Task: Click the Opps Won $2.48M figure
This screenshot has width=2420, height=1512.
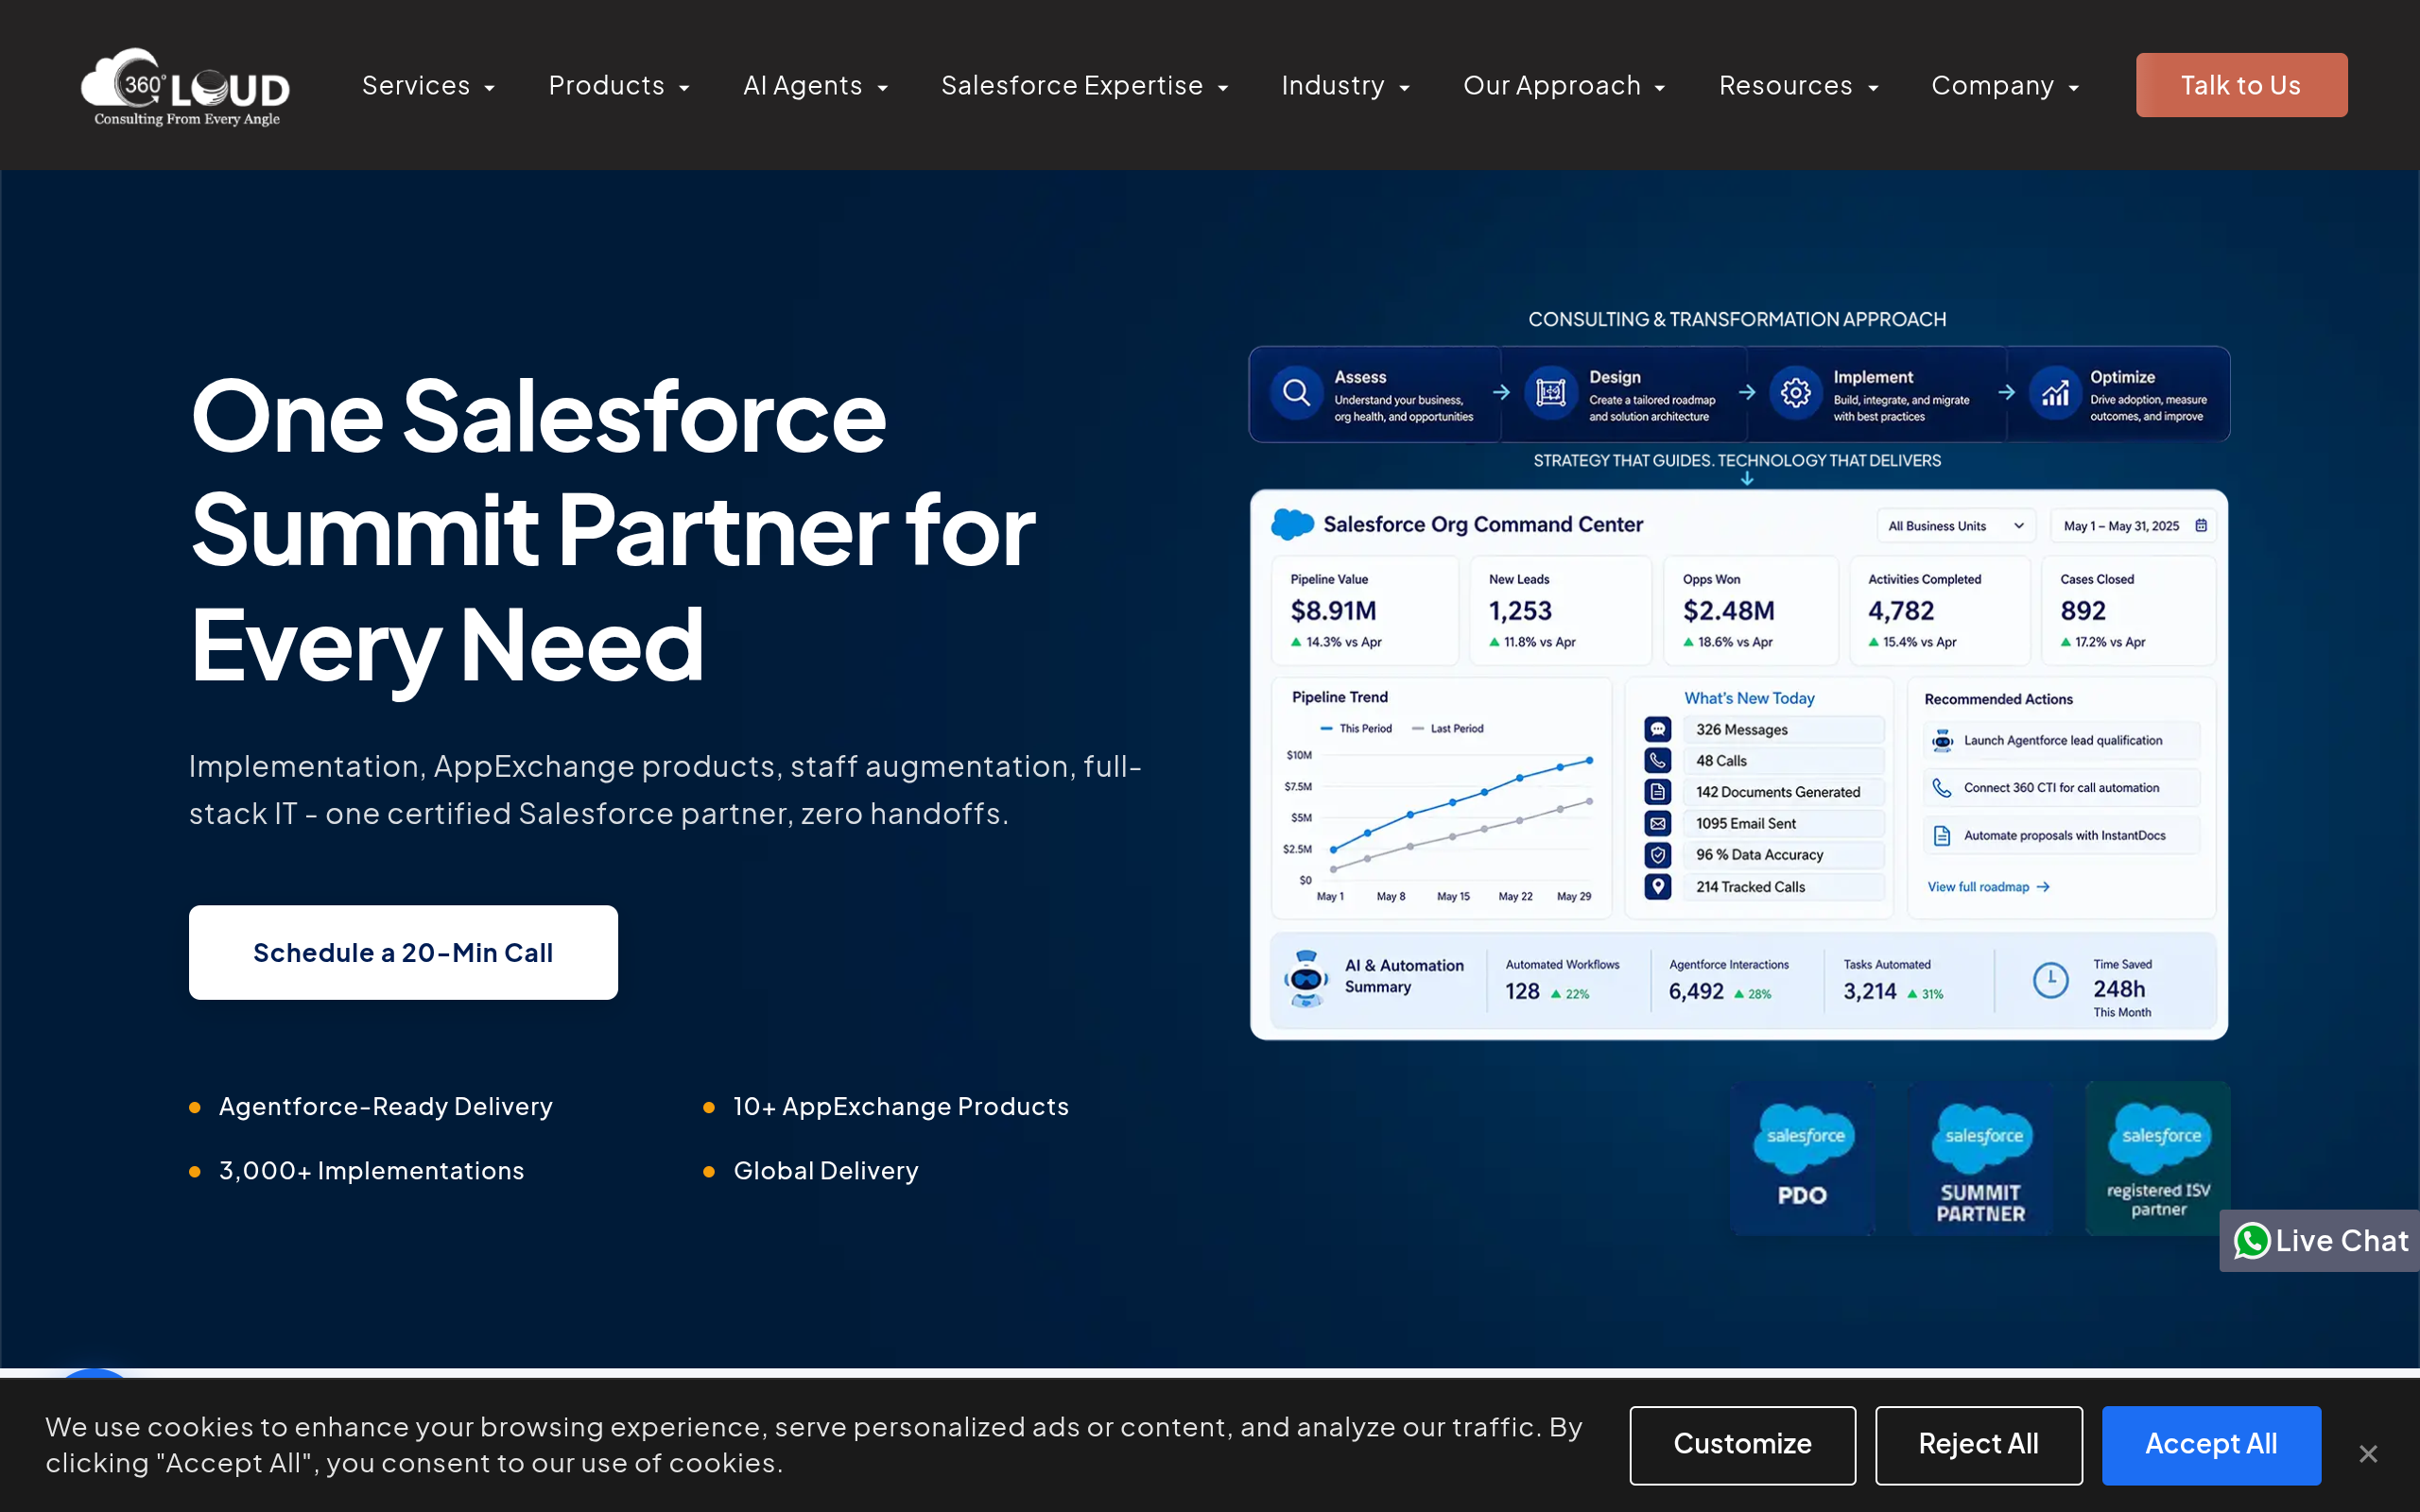Action: [1728, 610]
